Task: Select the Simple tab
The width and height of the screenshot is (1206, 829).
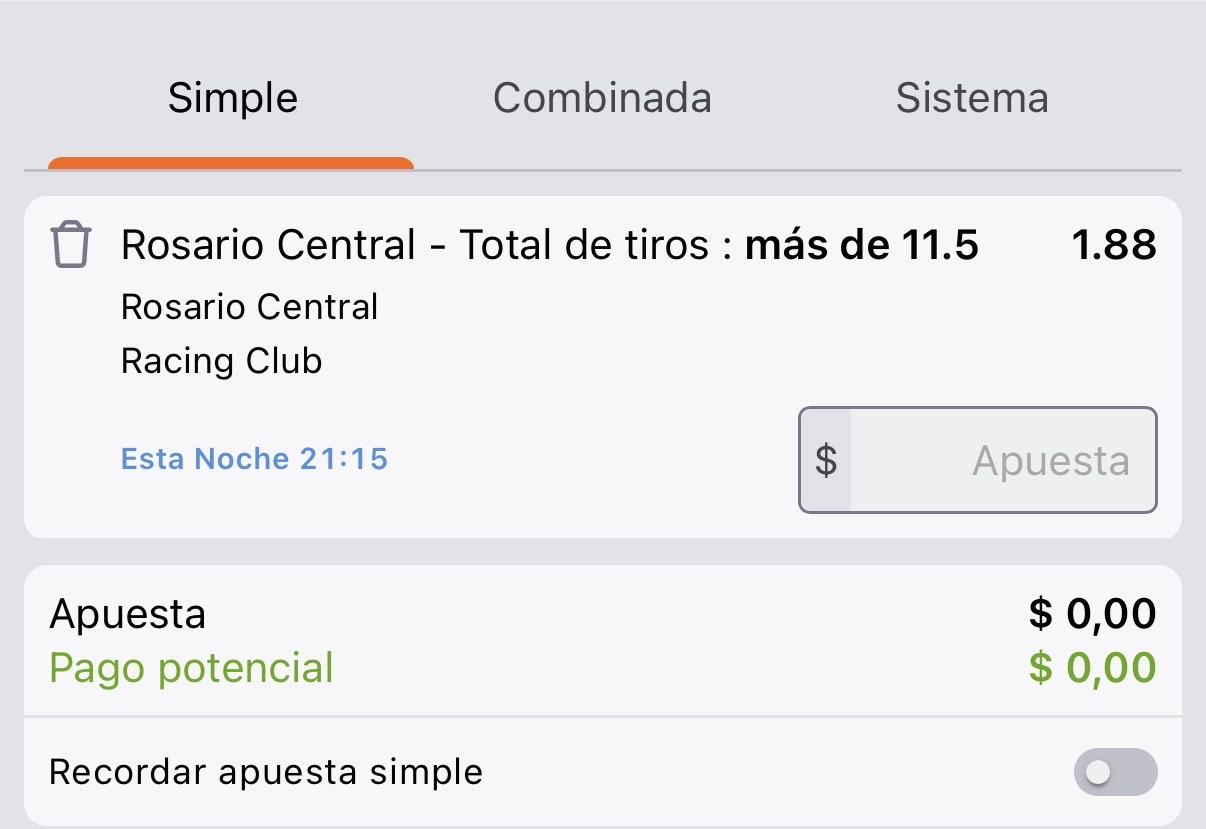Action: click(x=233, y=98)
